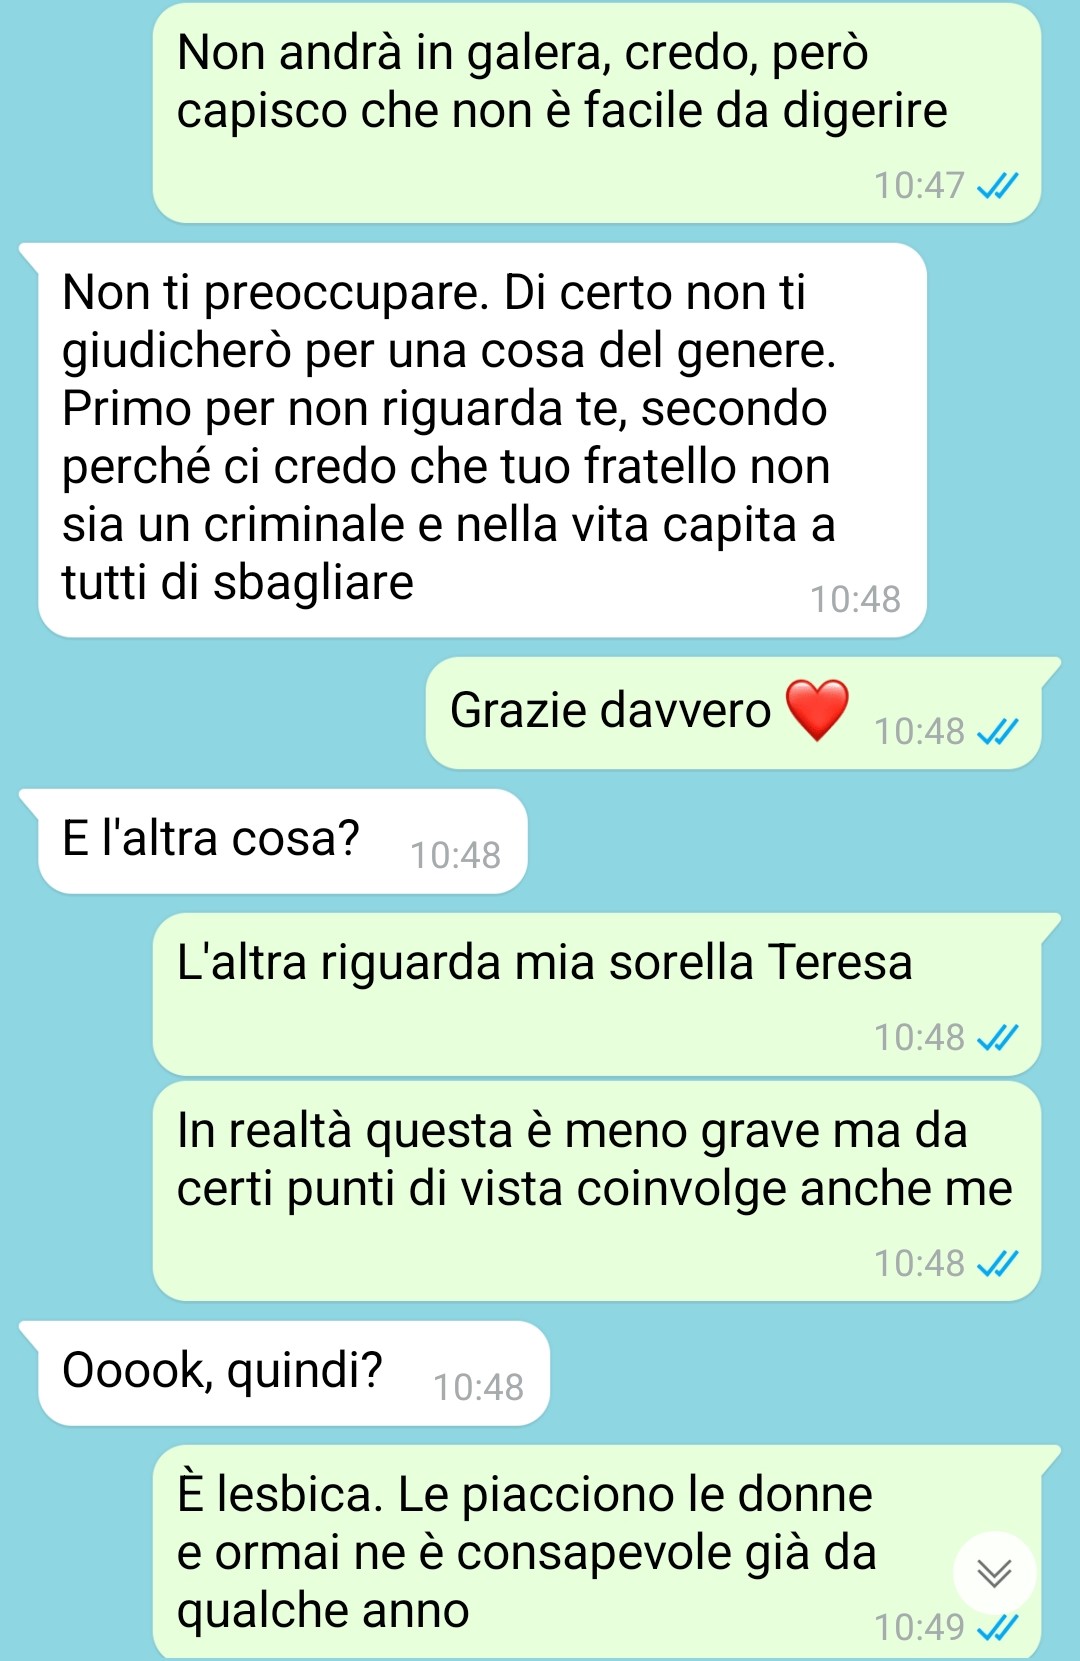Tap the scroll-to-bottom double chevron button
1080x1661 pixels.
click(x=994, y=1573)
